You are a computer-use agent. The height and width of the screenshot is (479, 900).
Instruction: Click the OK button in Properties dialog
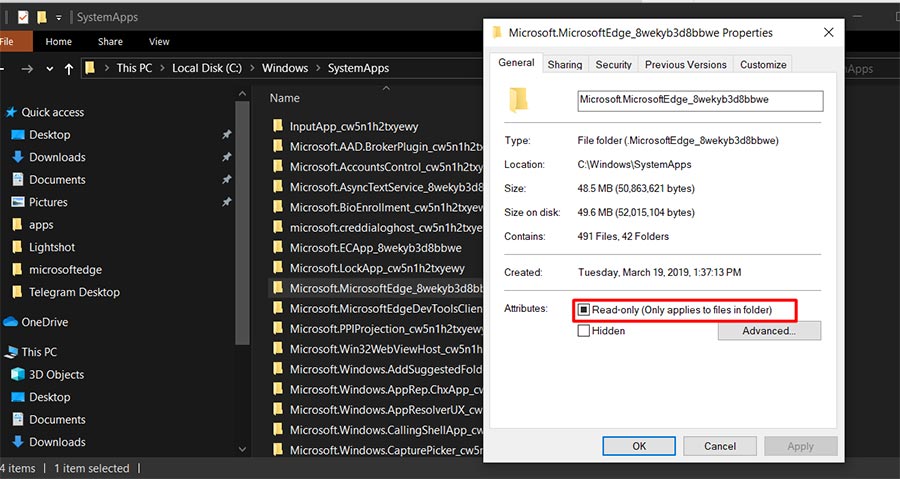639,446
